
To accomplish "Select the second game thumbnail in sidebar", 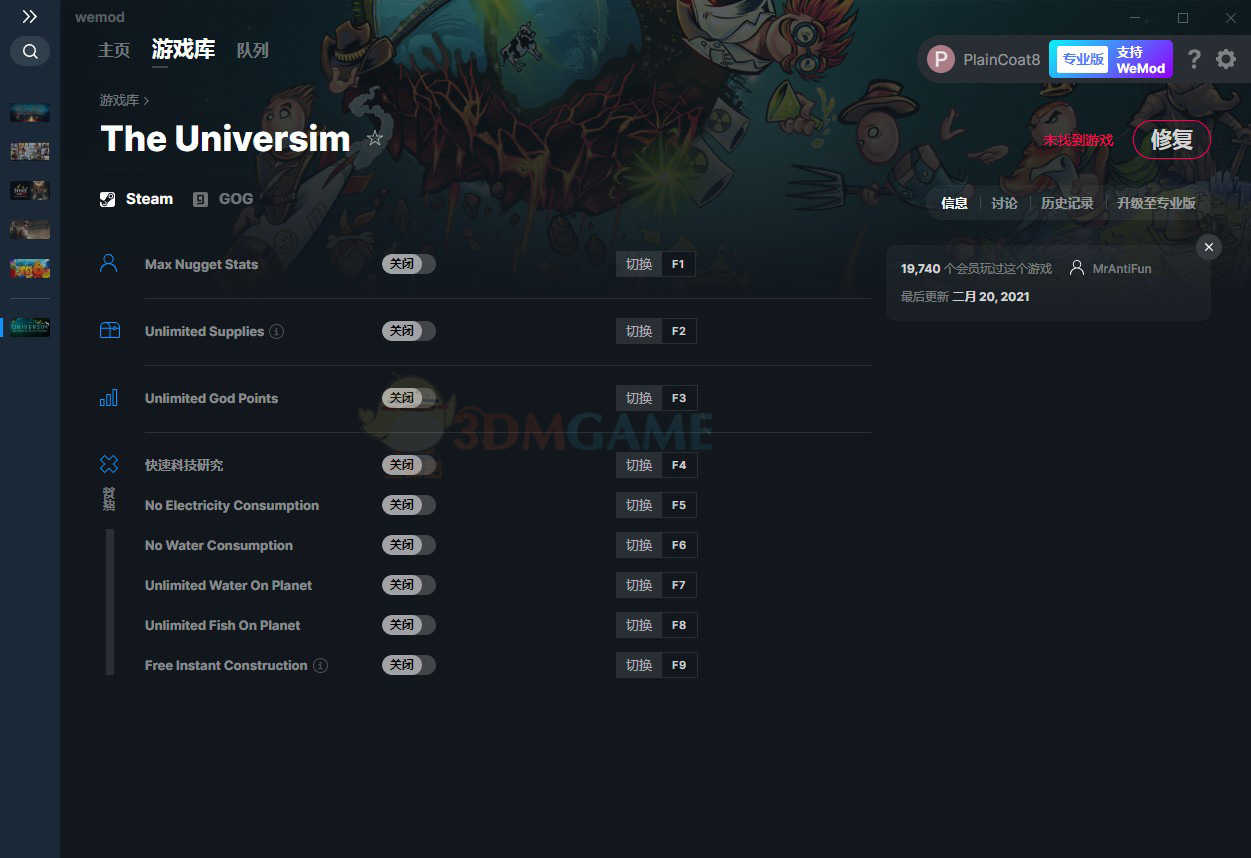I will pos(30,151).
